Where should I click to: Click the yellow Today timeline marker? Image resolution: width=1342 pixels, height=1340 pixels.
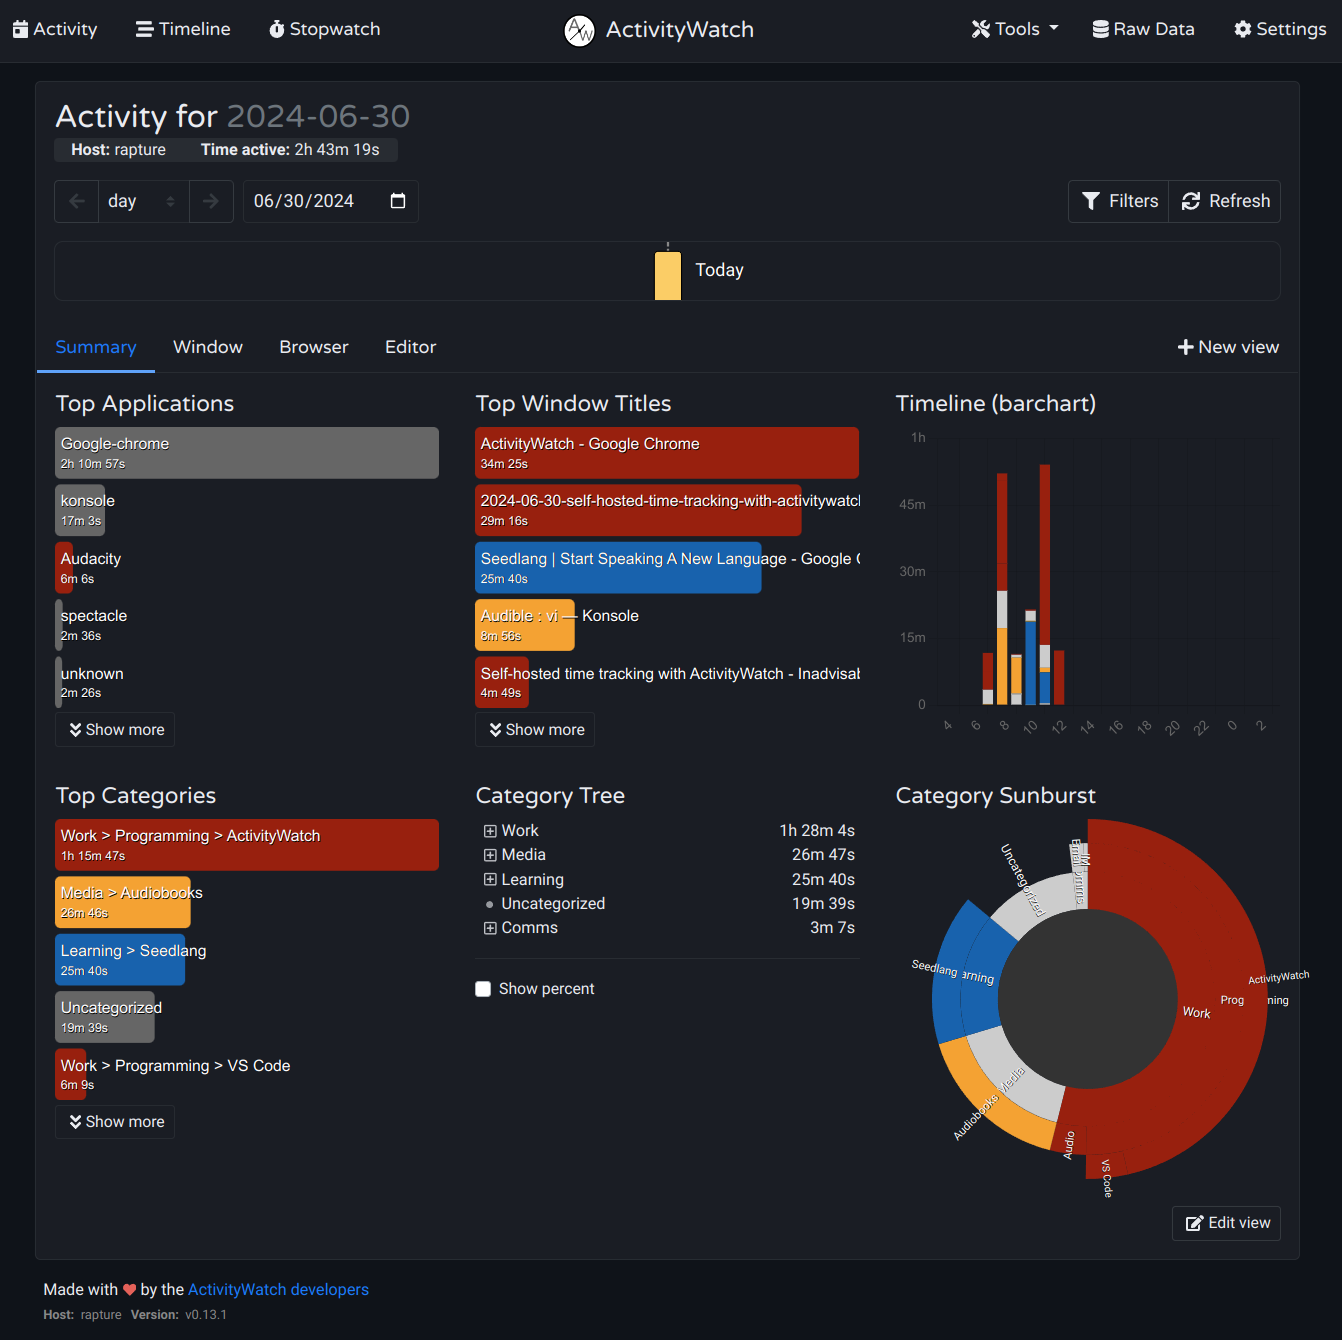point(668,275)
